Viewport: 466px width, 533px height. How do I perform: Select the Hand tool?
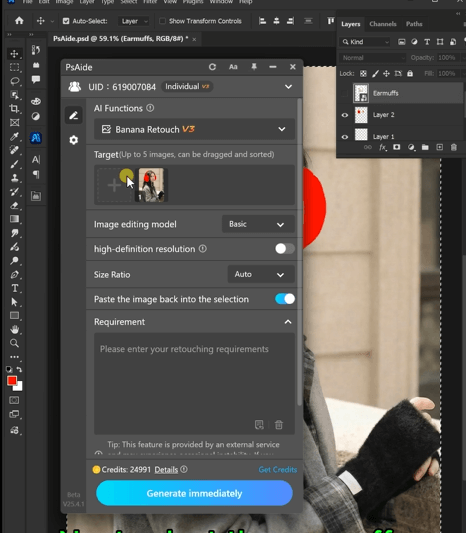[14, 329]
